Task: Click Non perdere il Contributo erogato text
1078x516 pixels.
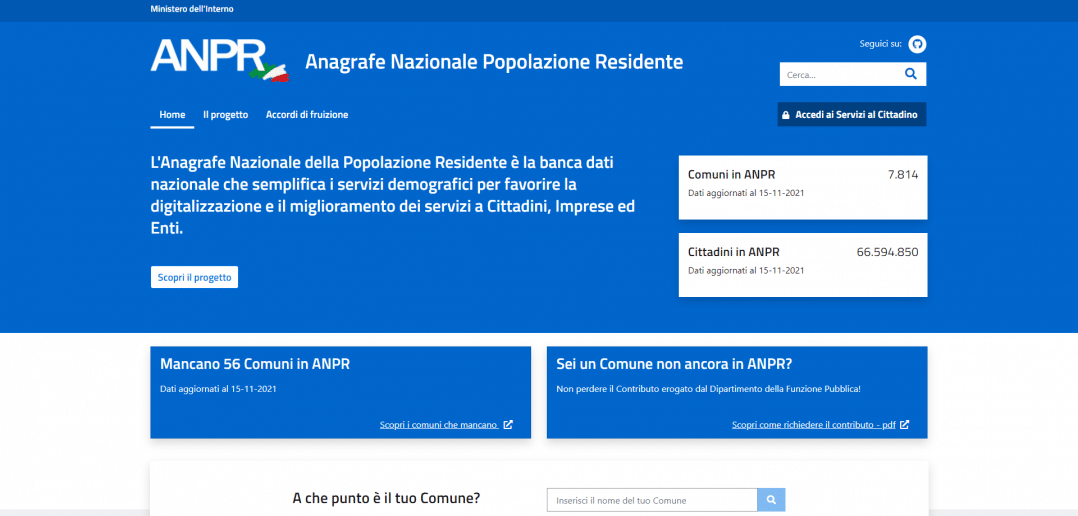Action: coord(708,389)
